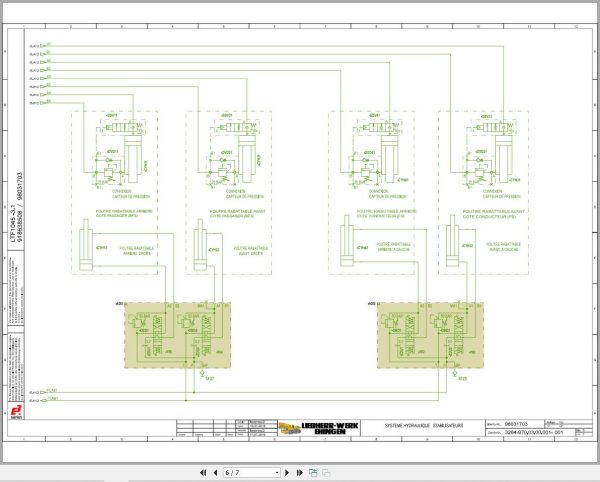Click the SYSTEME HYDRAULIQUE STABILISATEURS title
Screen dimensions: 600x482
tap(424, 425)
